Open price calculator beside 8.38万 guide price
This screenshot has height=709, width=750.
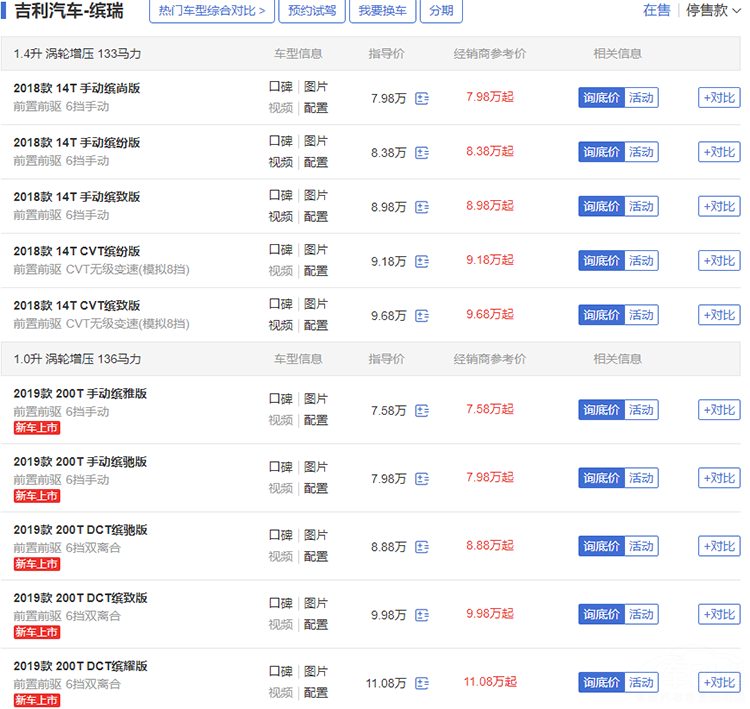(x=421, y=153)
